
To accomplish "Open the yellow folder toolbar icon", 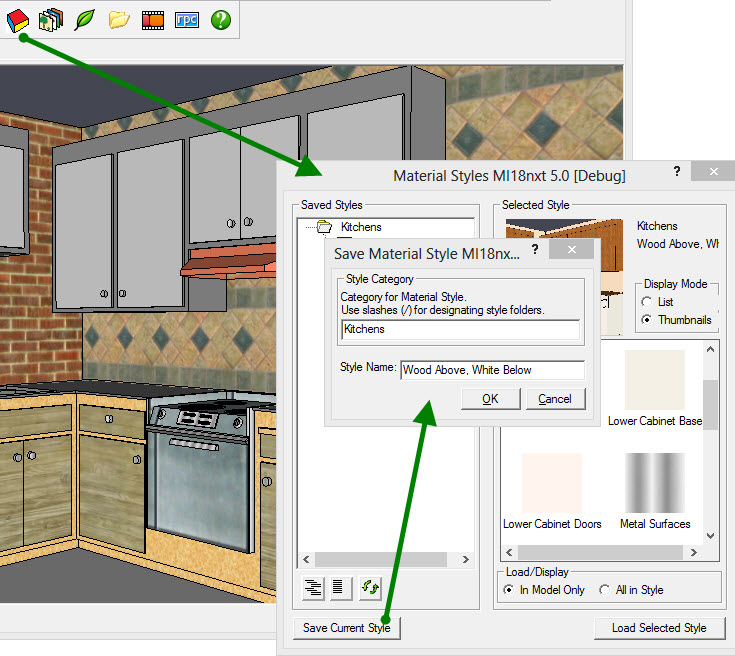I will pos(119,19).
